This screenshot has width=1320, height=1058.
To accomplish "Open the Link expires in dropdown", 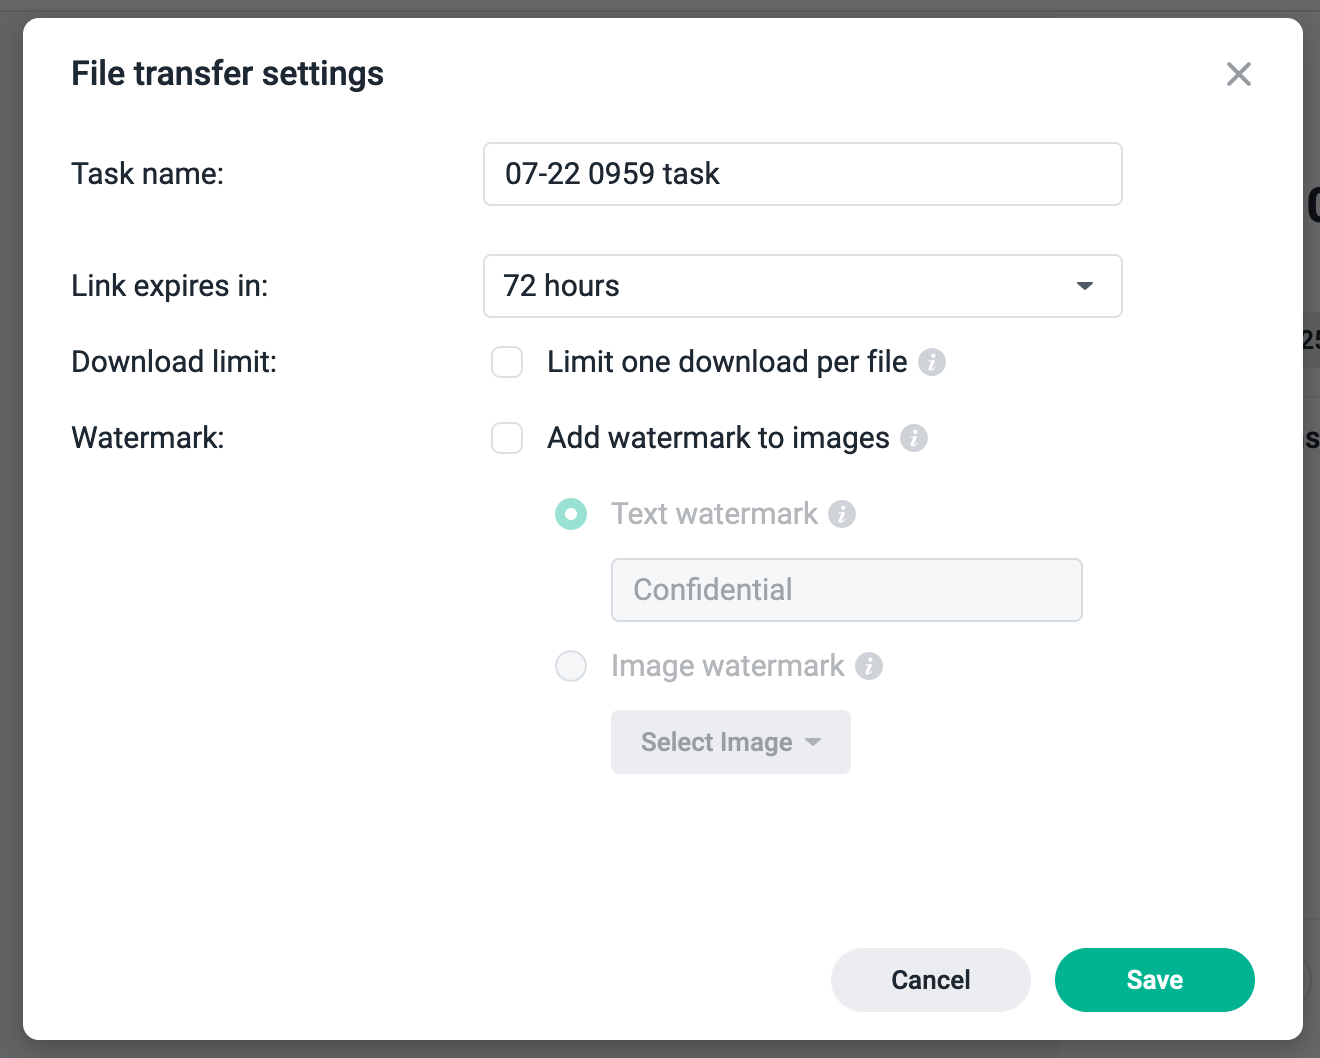I will pos(802,286).
